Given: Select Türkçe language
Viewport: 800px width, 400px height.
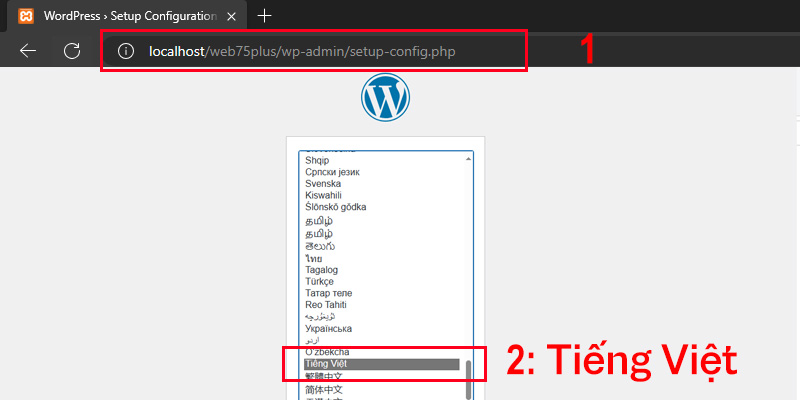Looking at the screenshot, I should (319, 282).
